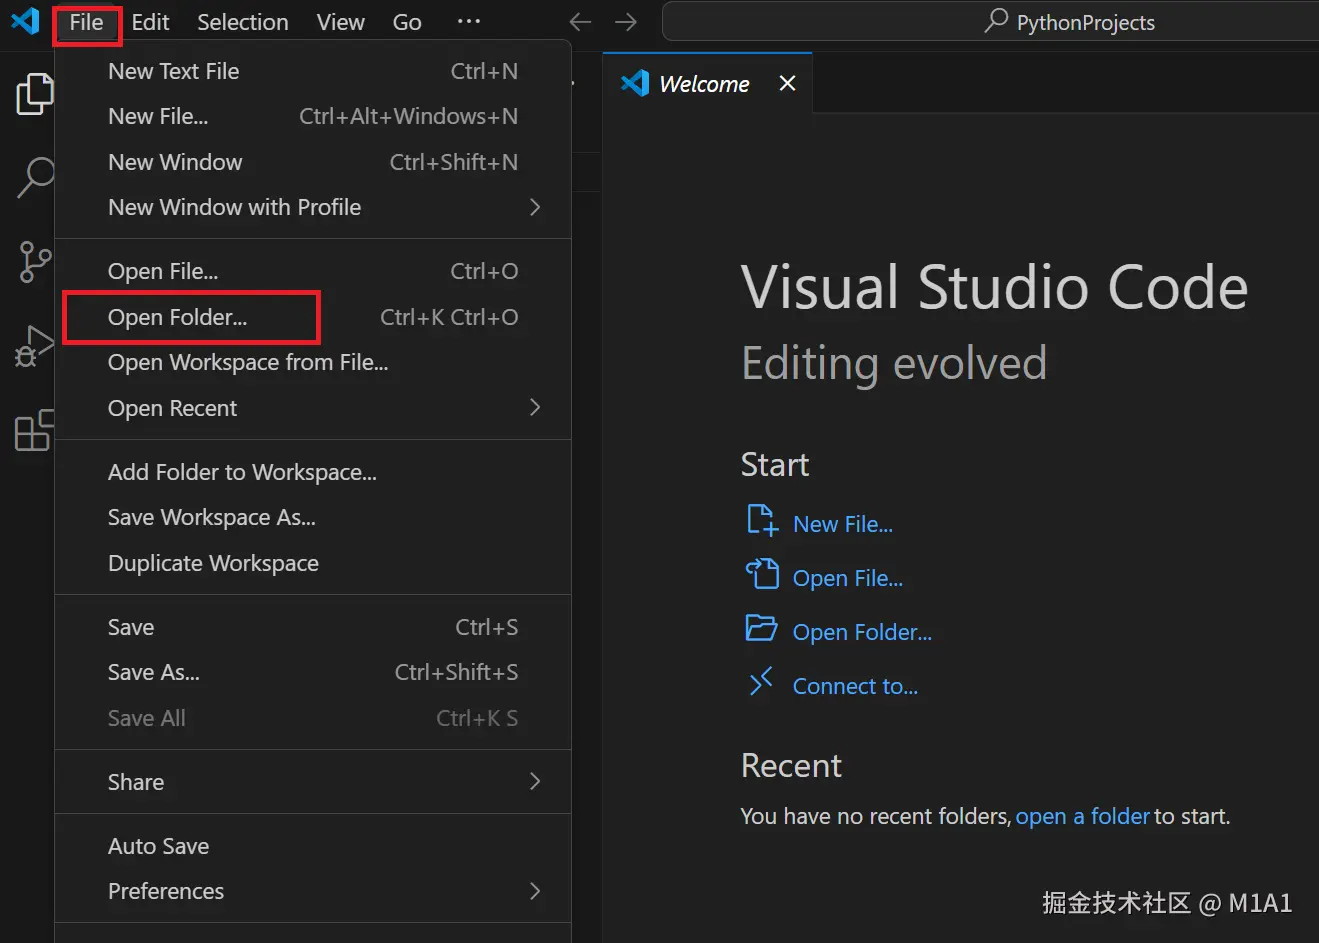
Task: Open the Extensions view icon
Action: 34,430
